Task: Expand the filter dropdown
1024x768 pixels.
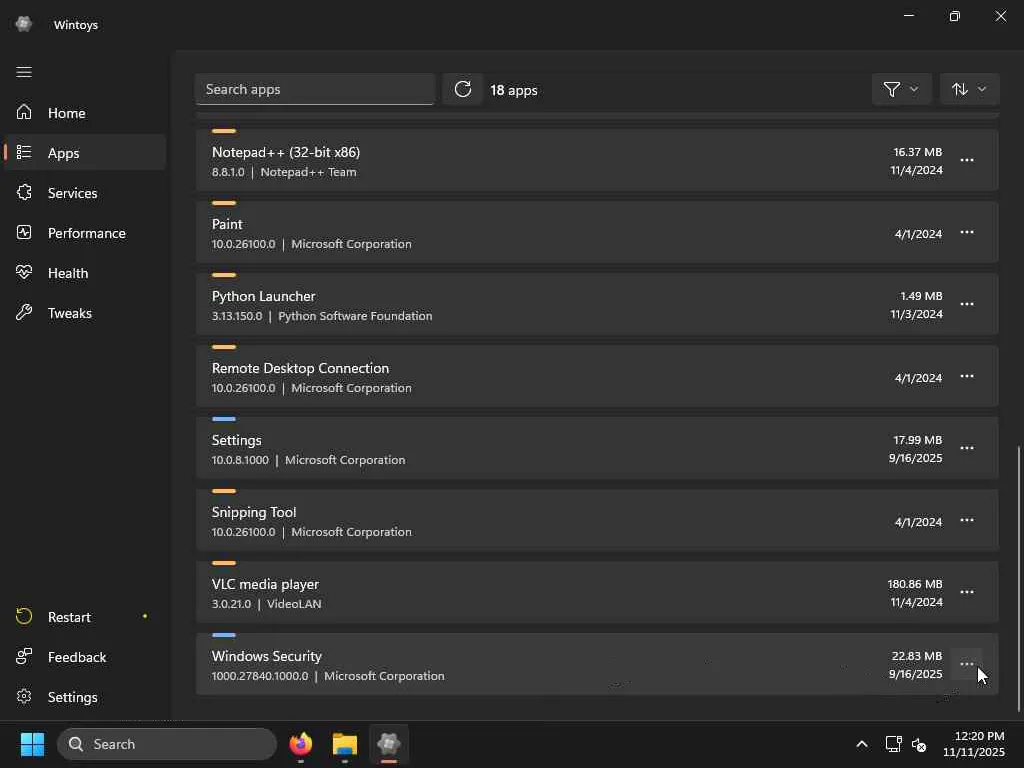Action: (x=901, y=89)
